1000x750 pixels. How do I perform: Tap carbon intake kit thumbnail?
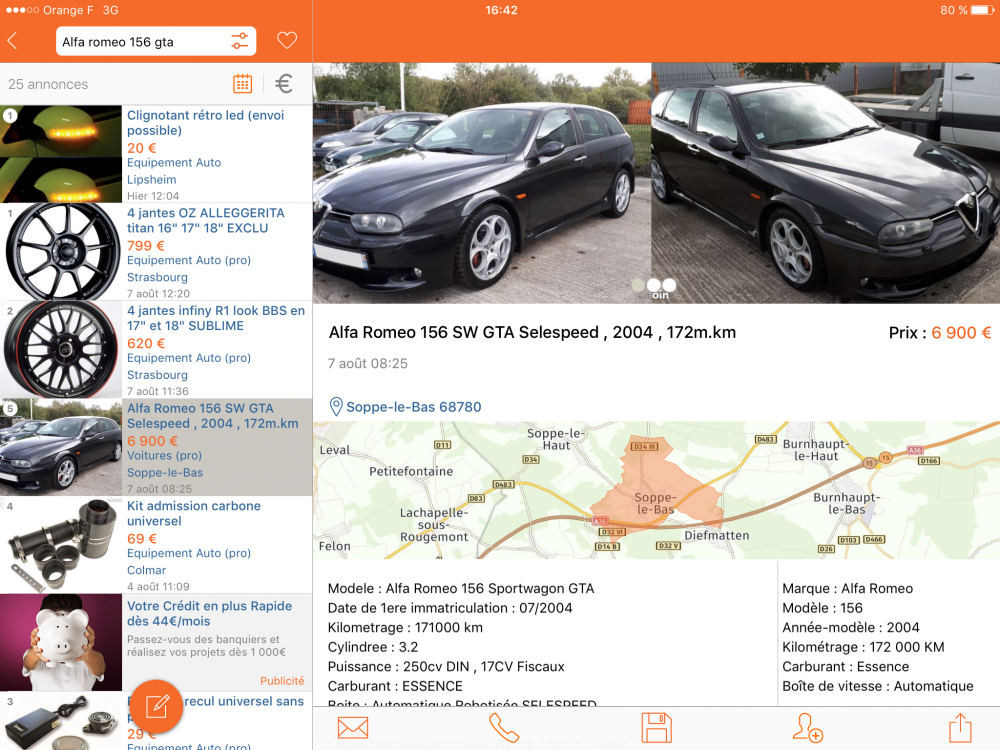tap(61, 545)
